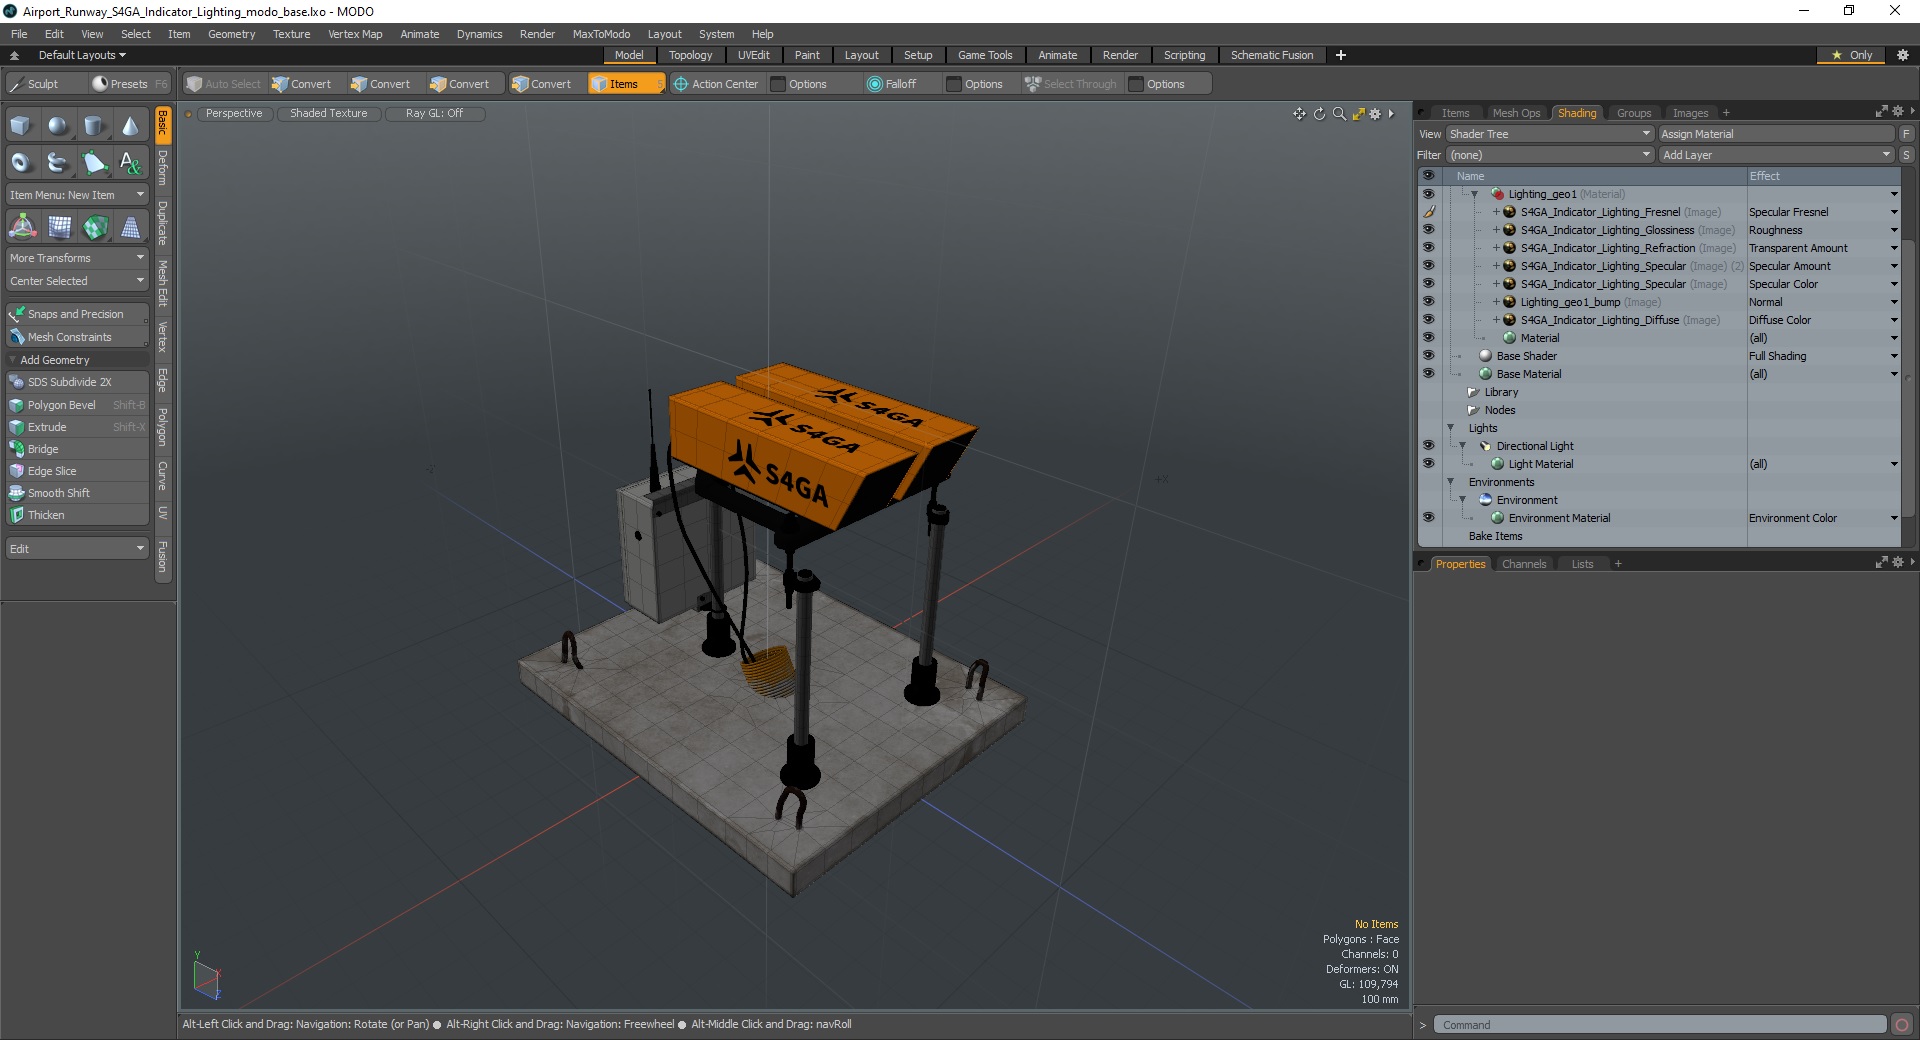Toggle visibility of Directional Light
The width and height of the screenshot is (1920, 1040).
click(1428, 446)
